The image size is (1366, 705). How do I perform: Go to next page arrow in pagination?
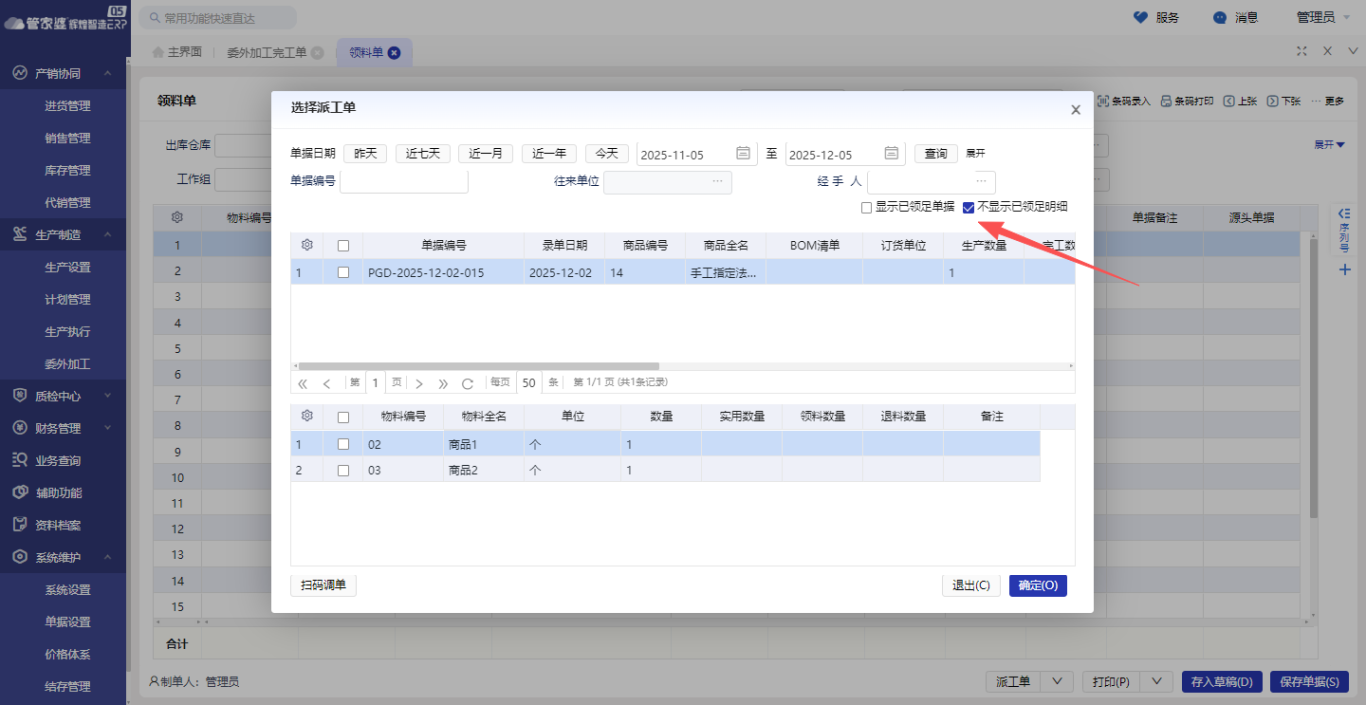419,383
